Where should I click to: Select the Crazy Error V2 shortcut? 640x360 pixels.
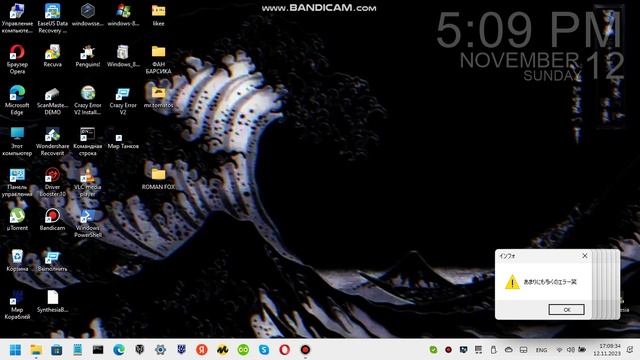click(123, 100)
